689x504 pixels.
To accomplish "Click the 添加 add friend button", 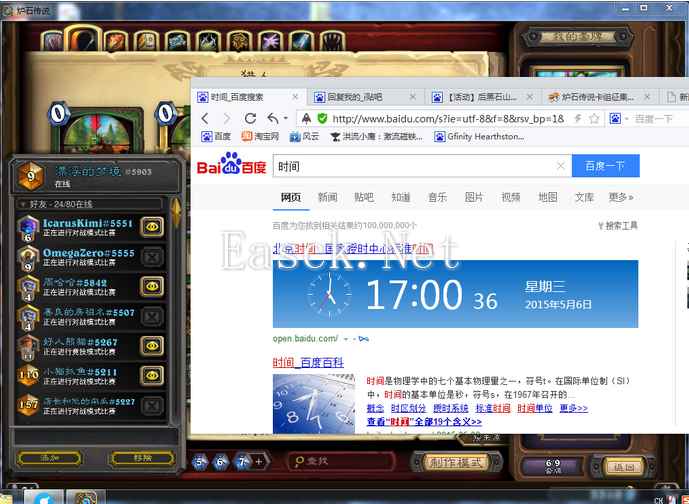I will tap(49, 458).
